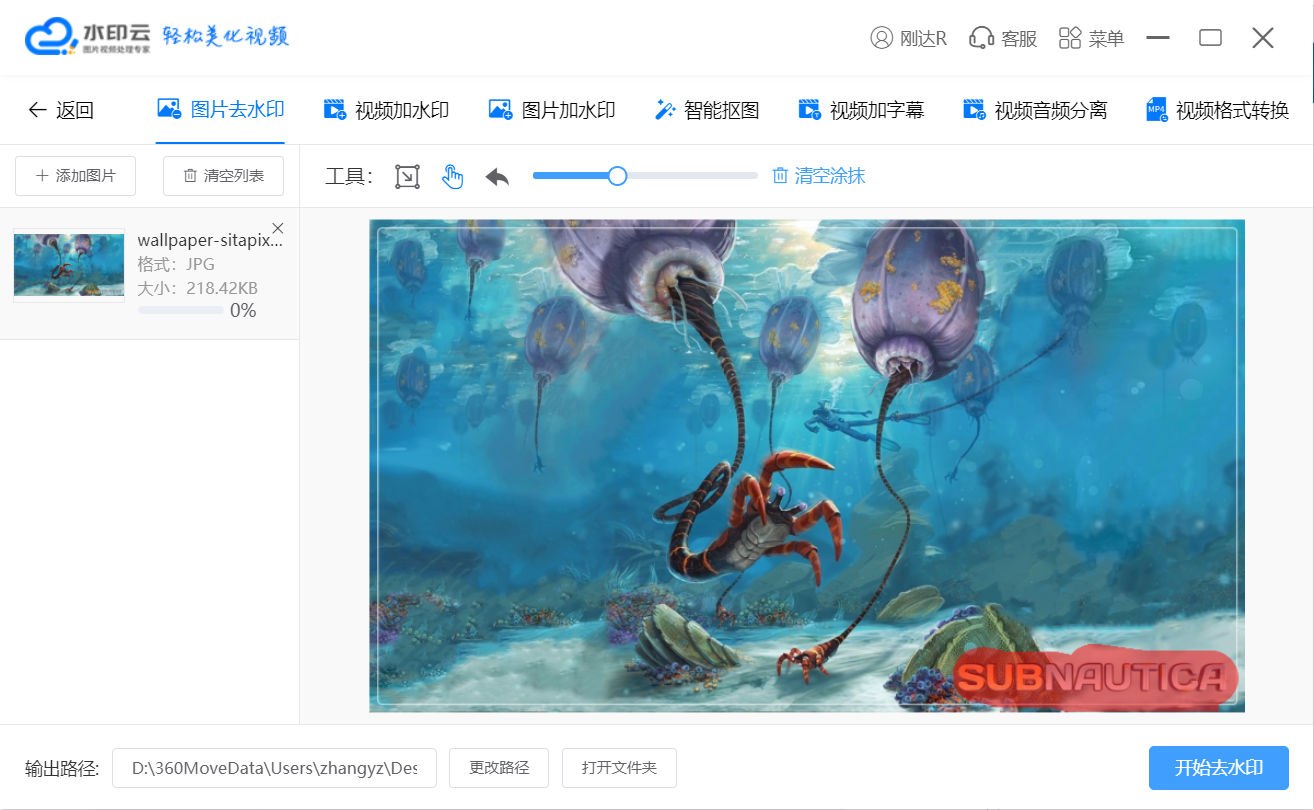
Task: Open the 视频加水印 tab
Action: pyautogui.click(x=387, y=110)
